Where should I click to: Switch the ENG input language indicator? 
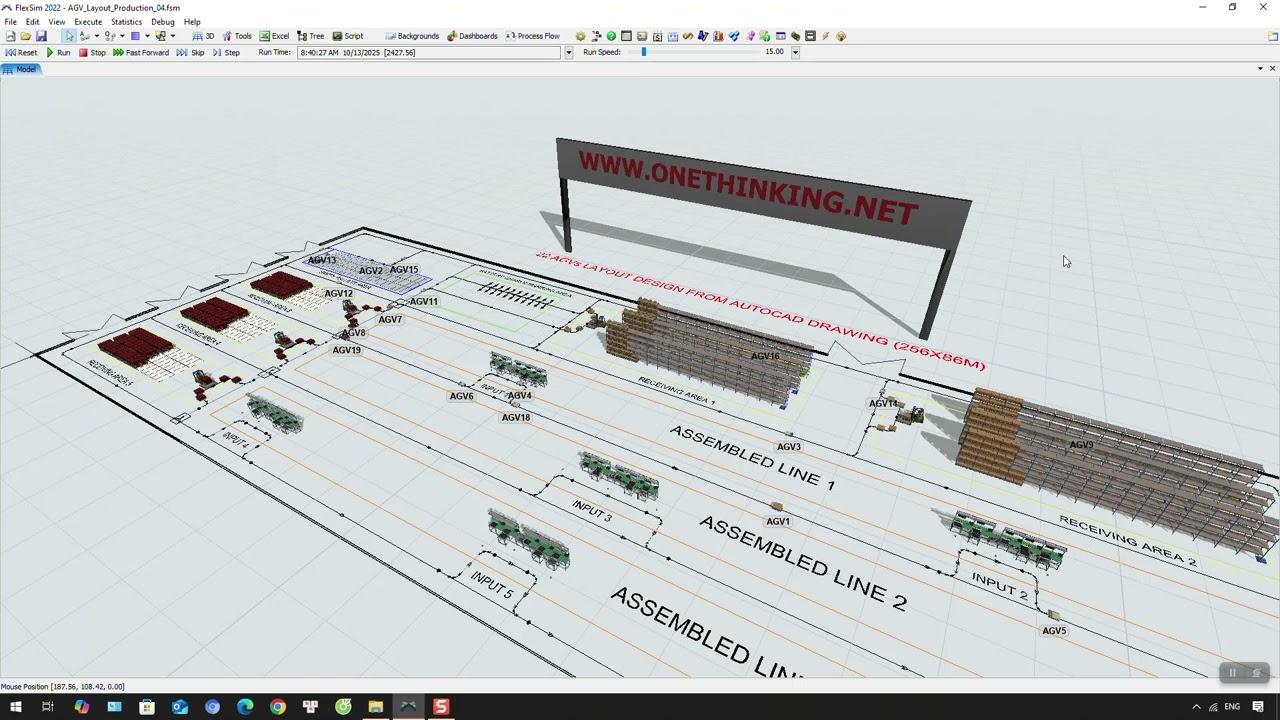click(1232, 707)
